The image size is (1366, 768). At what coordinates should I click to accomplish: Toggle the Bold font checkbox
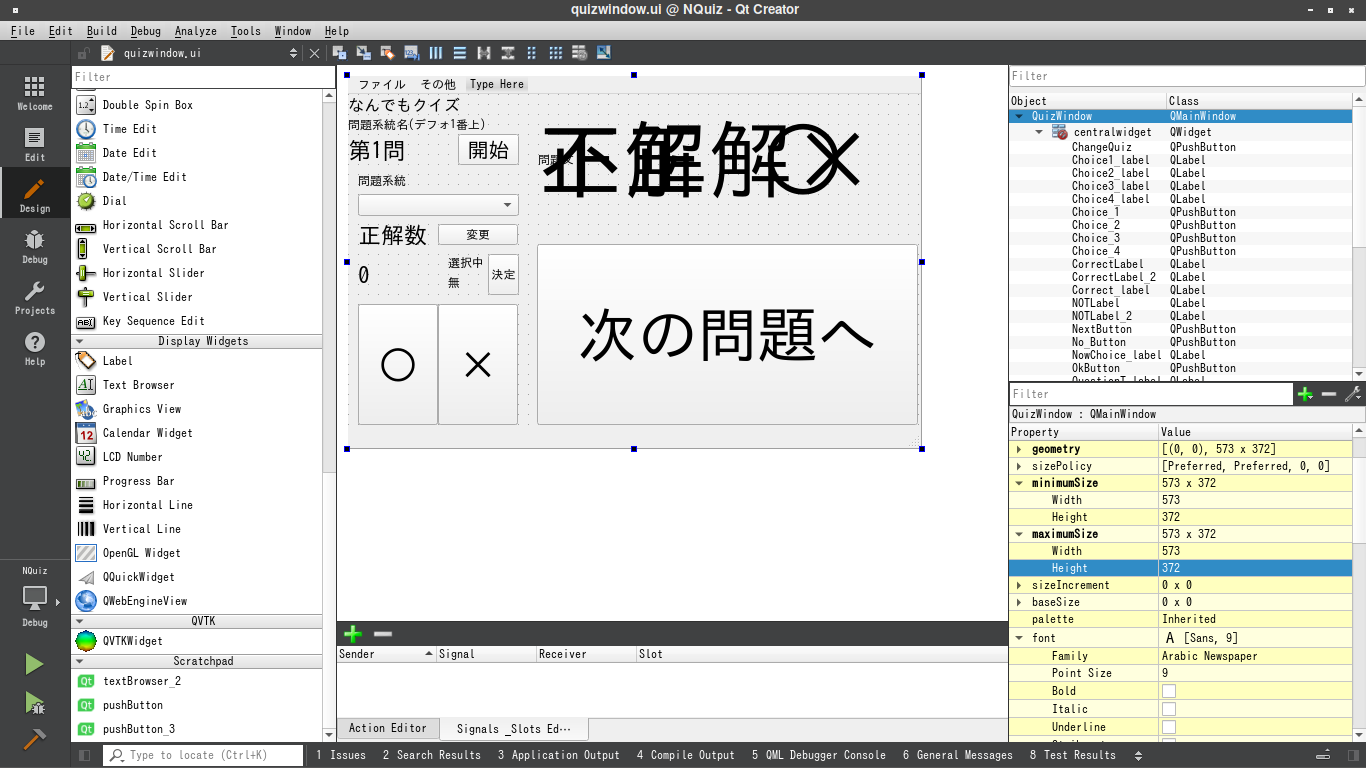point(1168,691)
